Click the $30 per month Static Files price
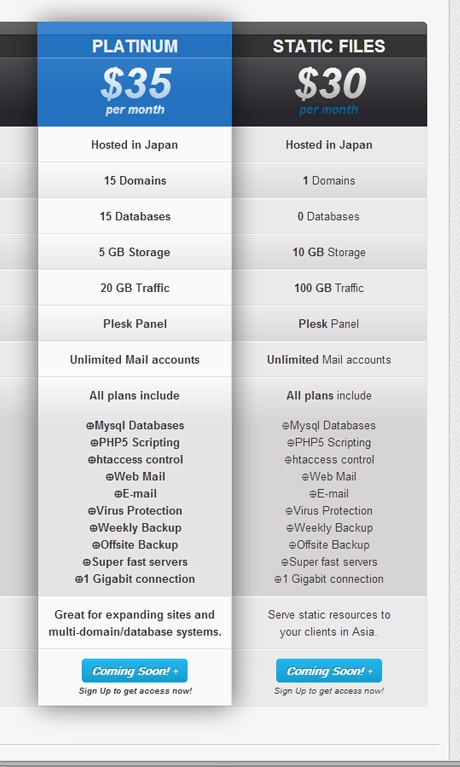 [330, 91]
